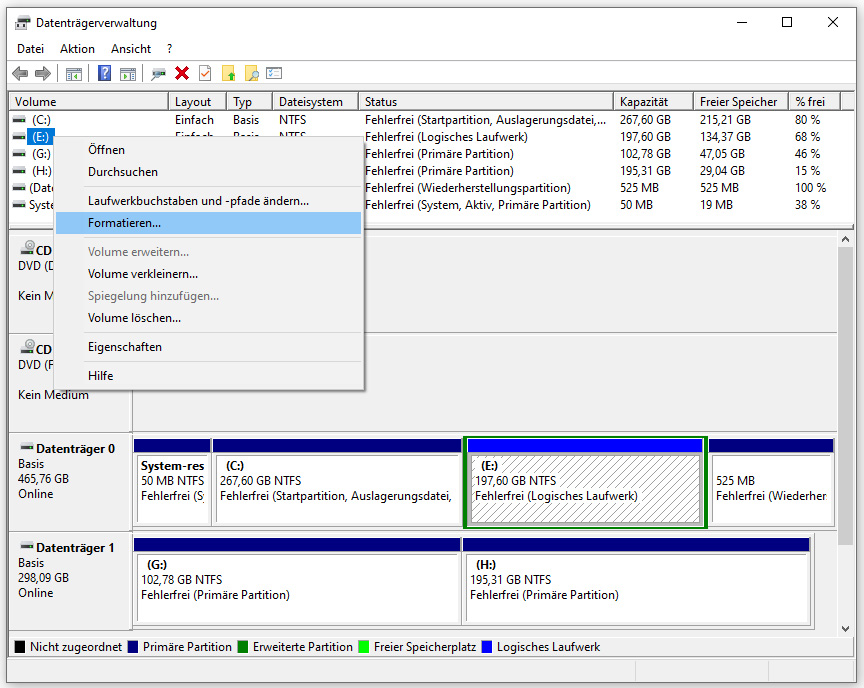The height and width of the screenshot is (688, 864).
Task: Click the checkmark document toolbar icon
Action: tap(205, 73)
